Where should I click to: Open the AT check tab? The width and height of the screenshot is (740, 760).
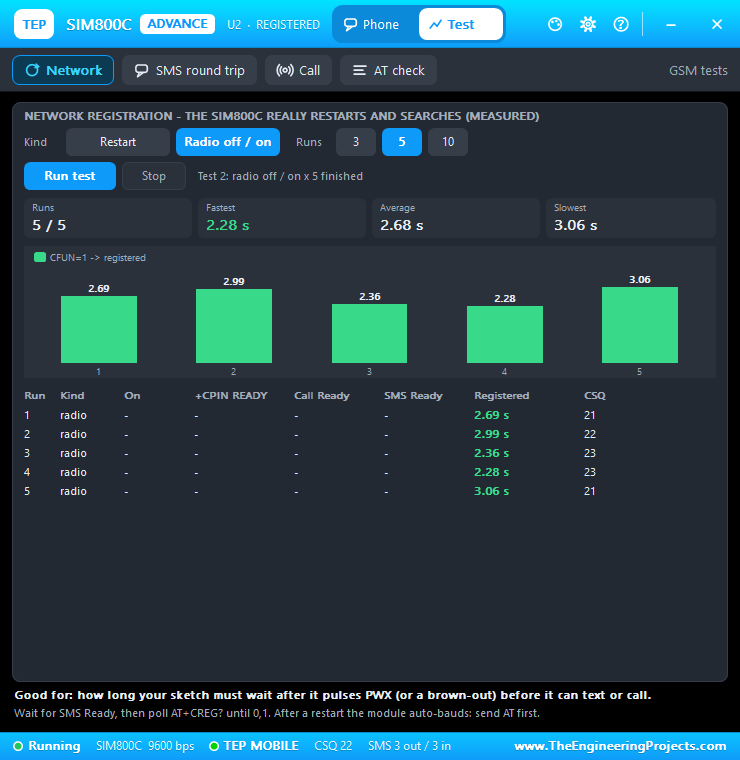(388, 70)
